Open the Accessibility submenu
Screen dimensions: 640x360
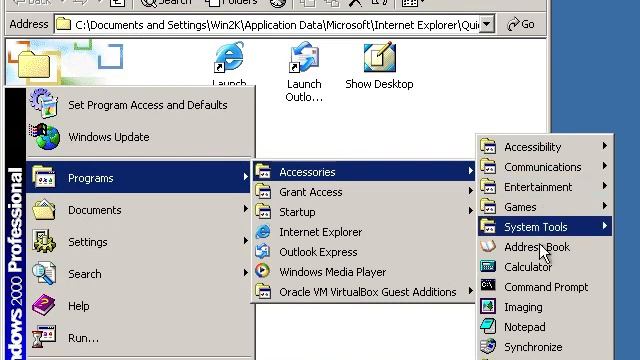pyautogui.click(x=545, y=147)
